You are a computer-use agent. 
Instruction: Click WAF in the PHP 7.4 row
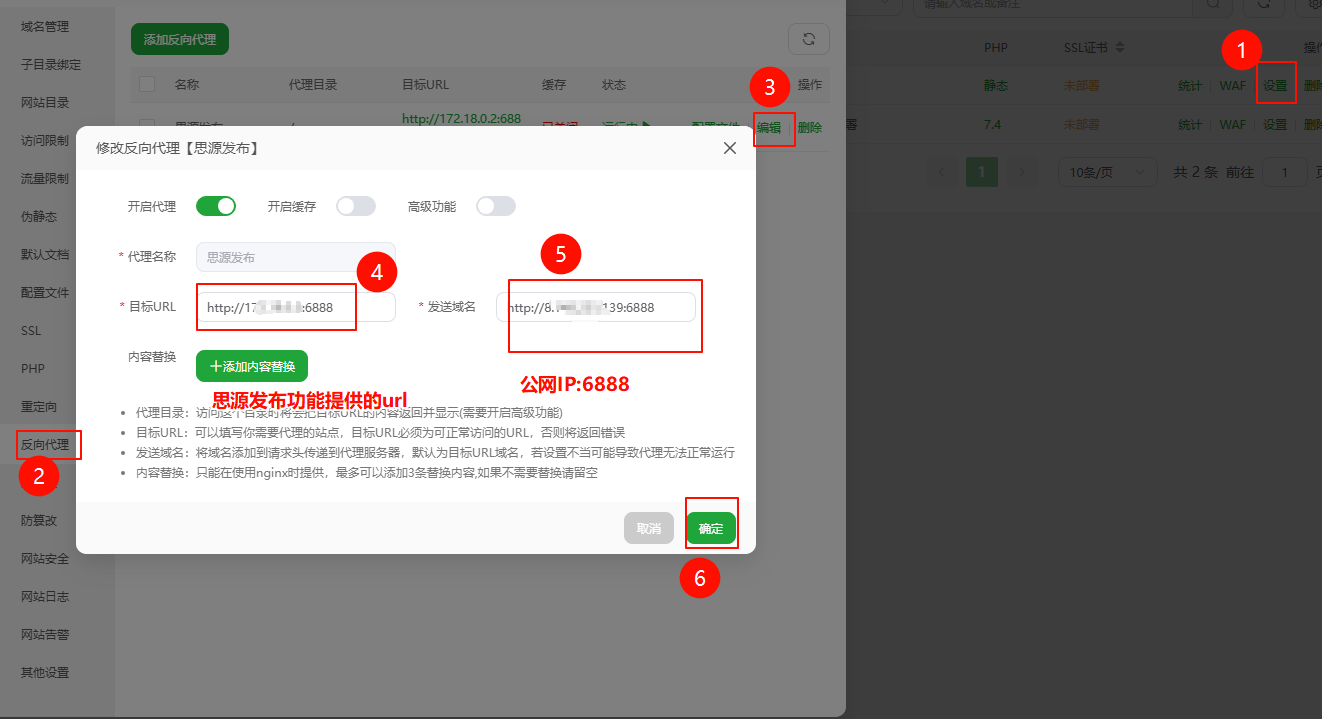point(1233,125)
